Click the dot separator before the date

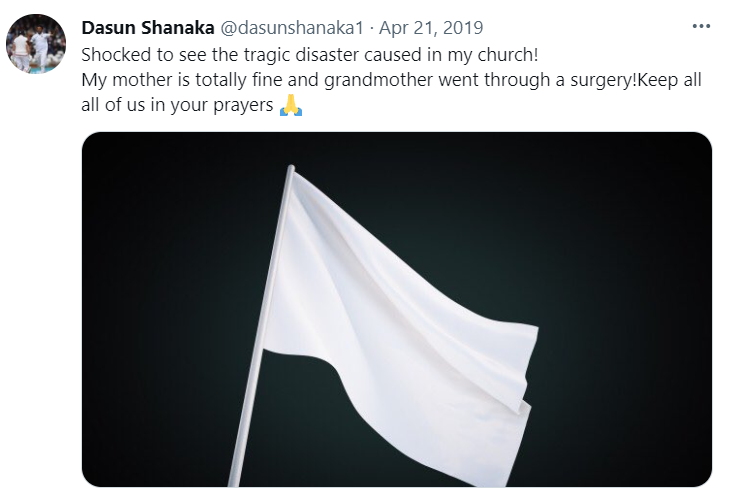coord(372,29)
